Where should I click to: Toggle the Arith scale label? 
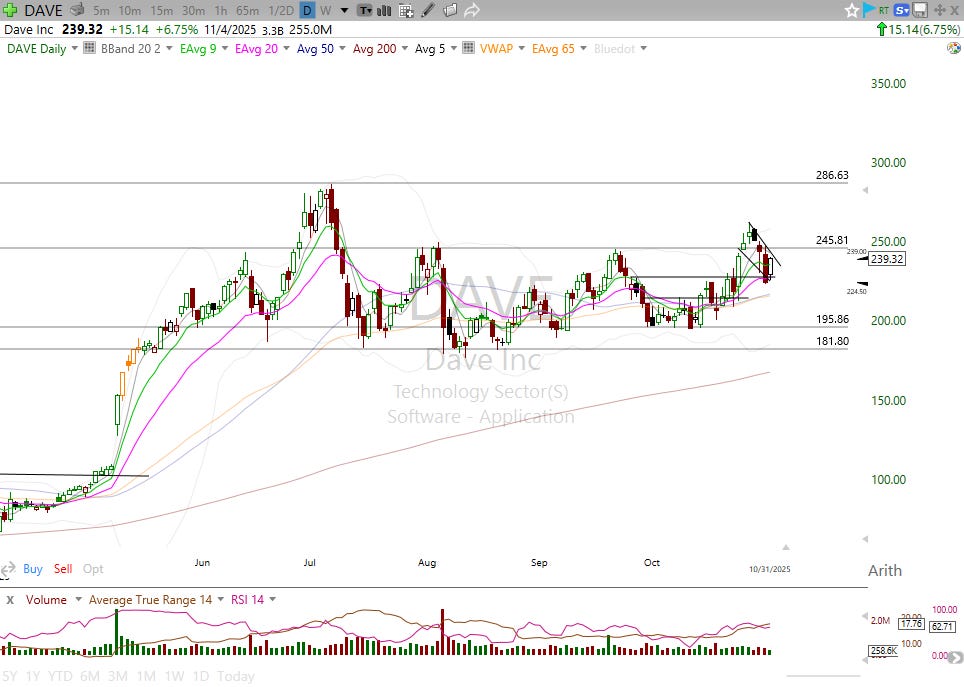885,570
